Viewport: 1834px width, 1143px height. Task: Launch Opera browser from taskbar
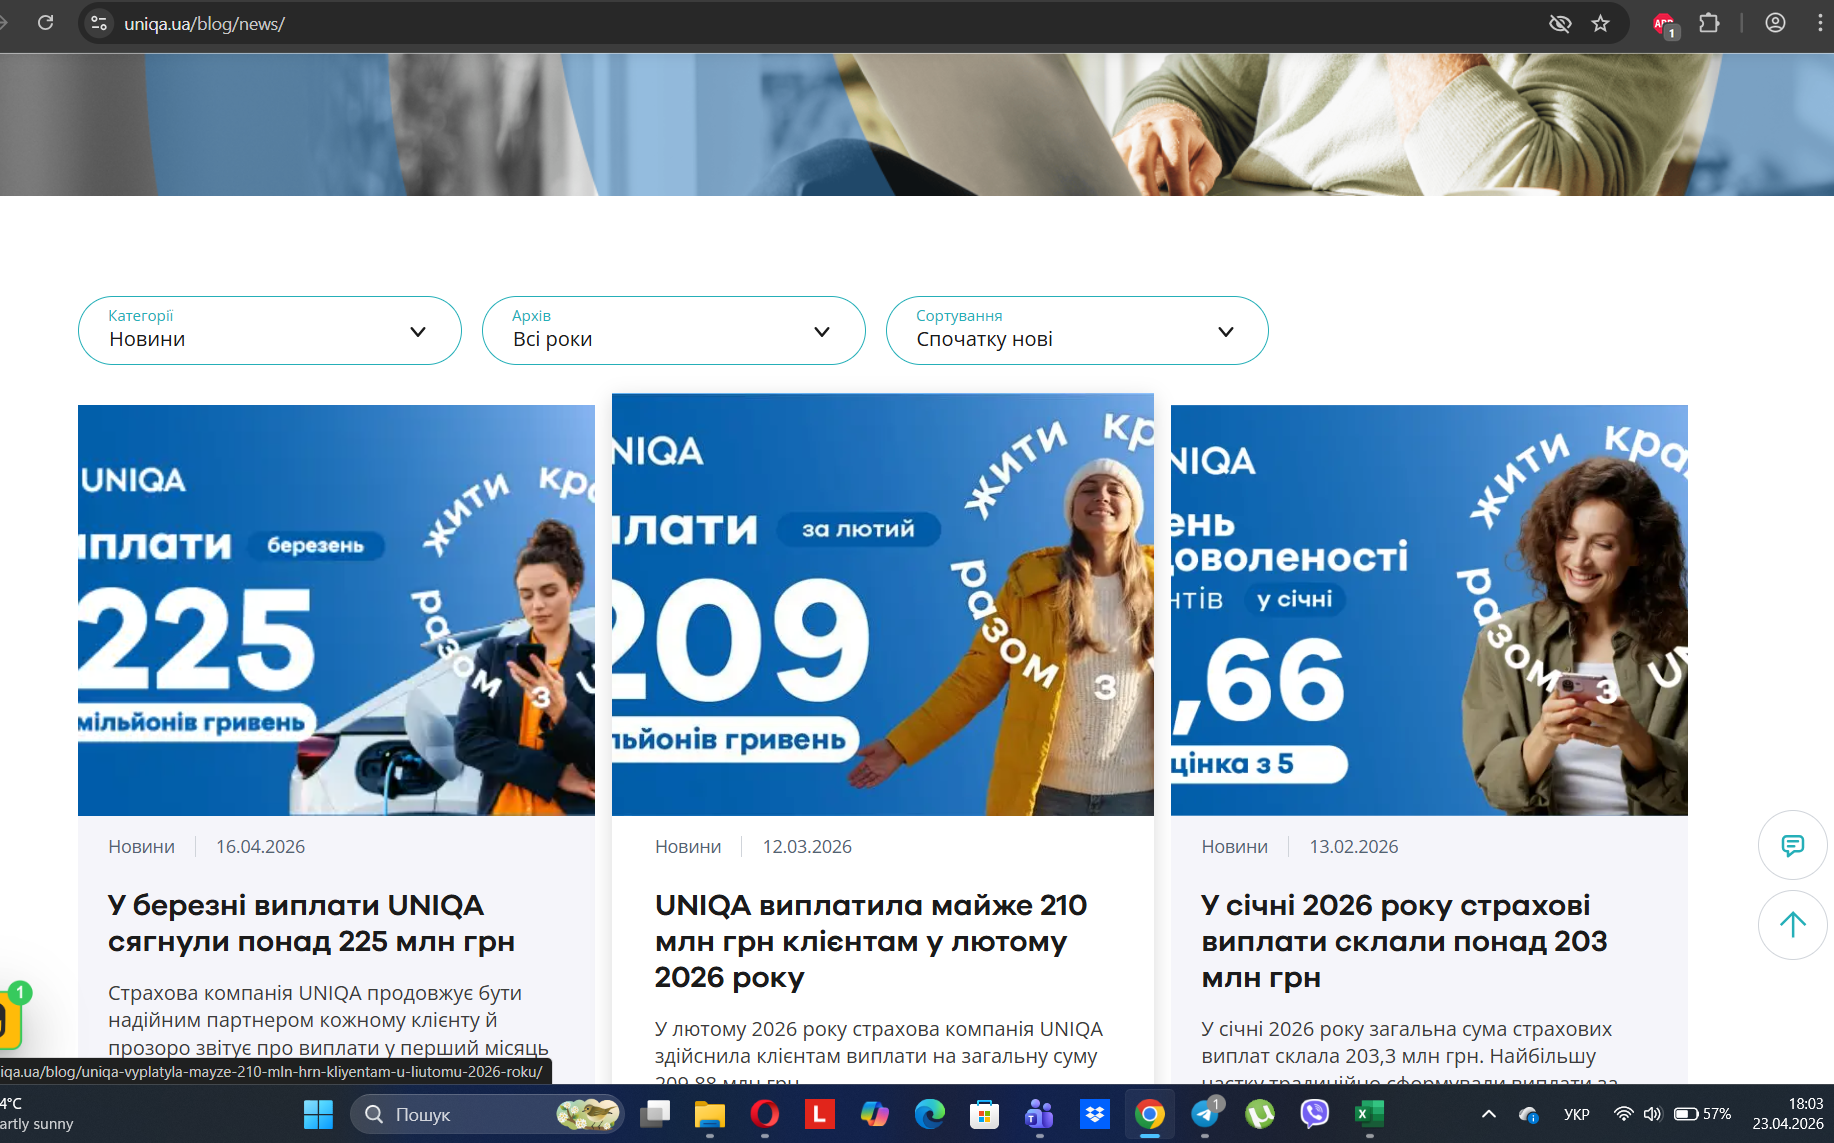(765, 1114)
